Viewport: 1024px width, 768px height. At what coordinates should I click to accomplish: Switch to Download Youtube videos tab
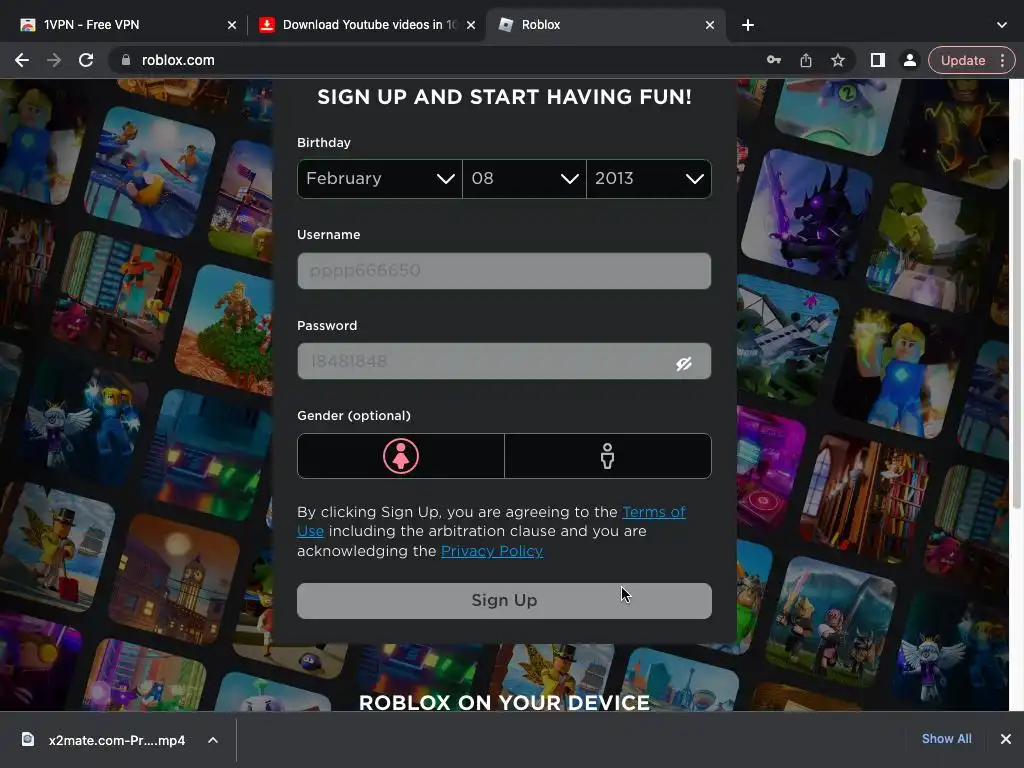point(366,25)
